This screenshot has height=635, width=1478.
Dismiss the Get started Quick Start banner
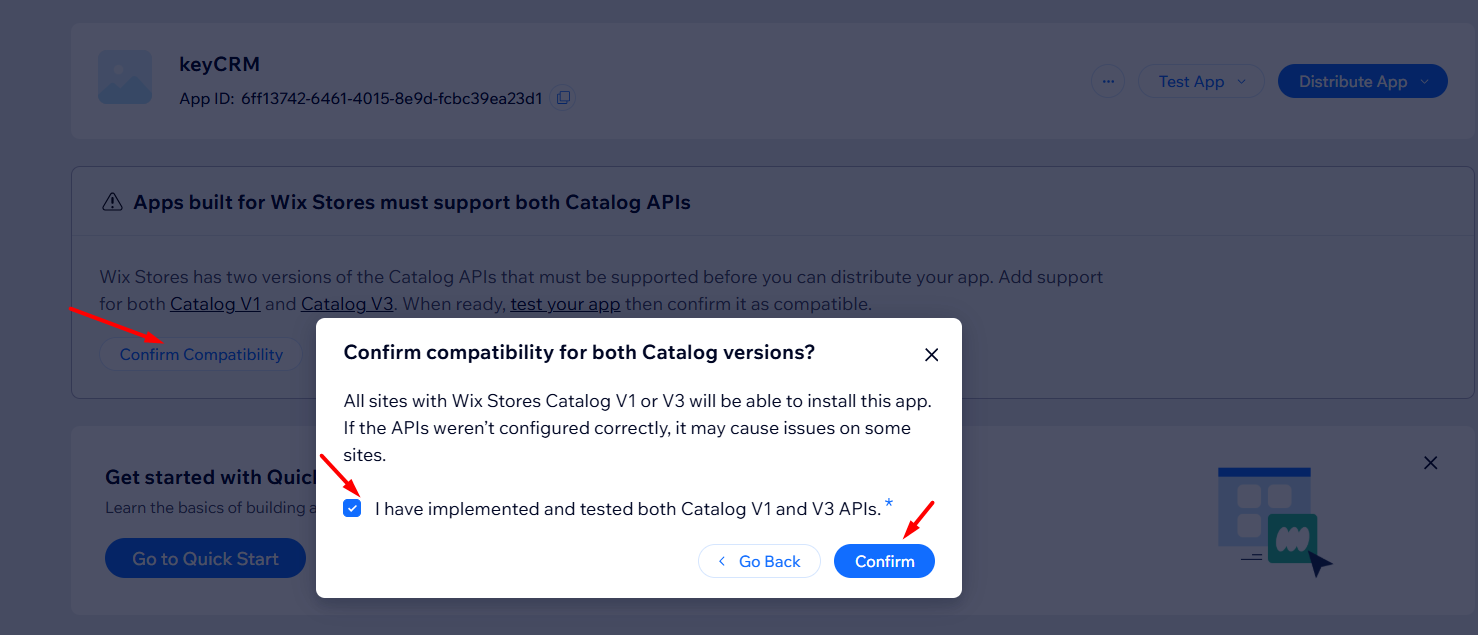(x=1430, y=463)
